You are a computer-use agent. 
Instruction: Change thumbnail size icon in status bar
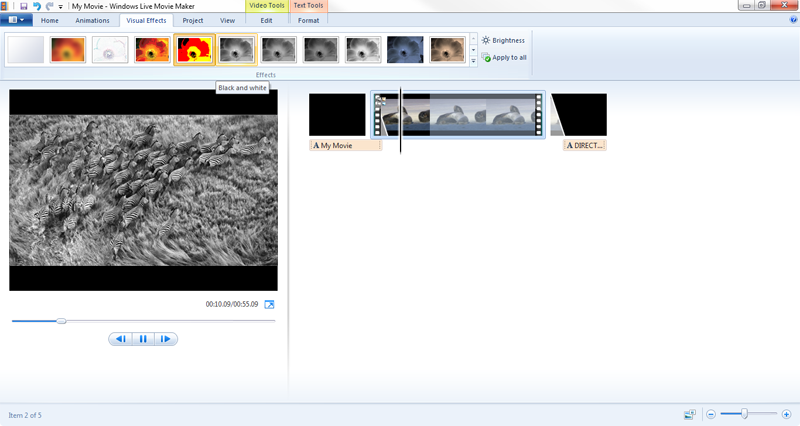coord(690,414)
